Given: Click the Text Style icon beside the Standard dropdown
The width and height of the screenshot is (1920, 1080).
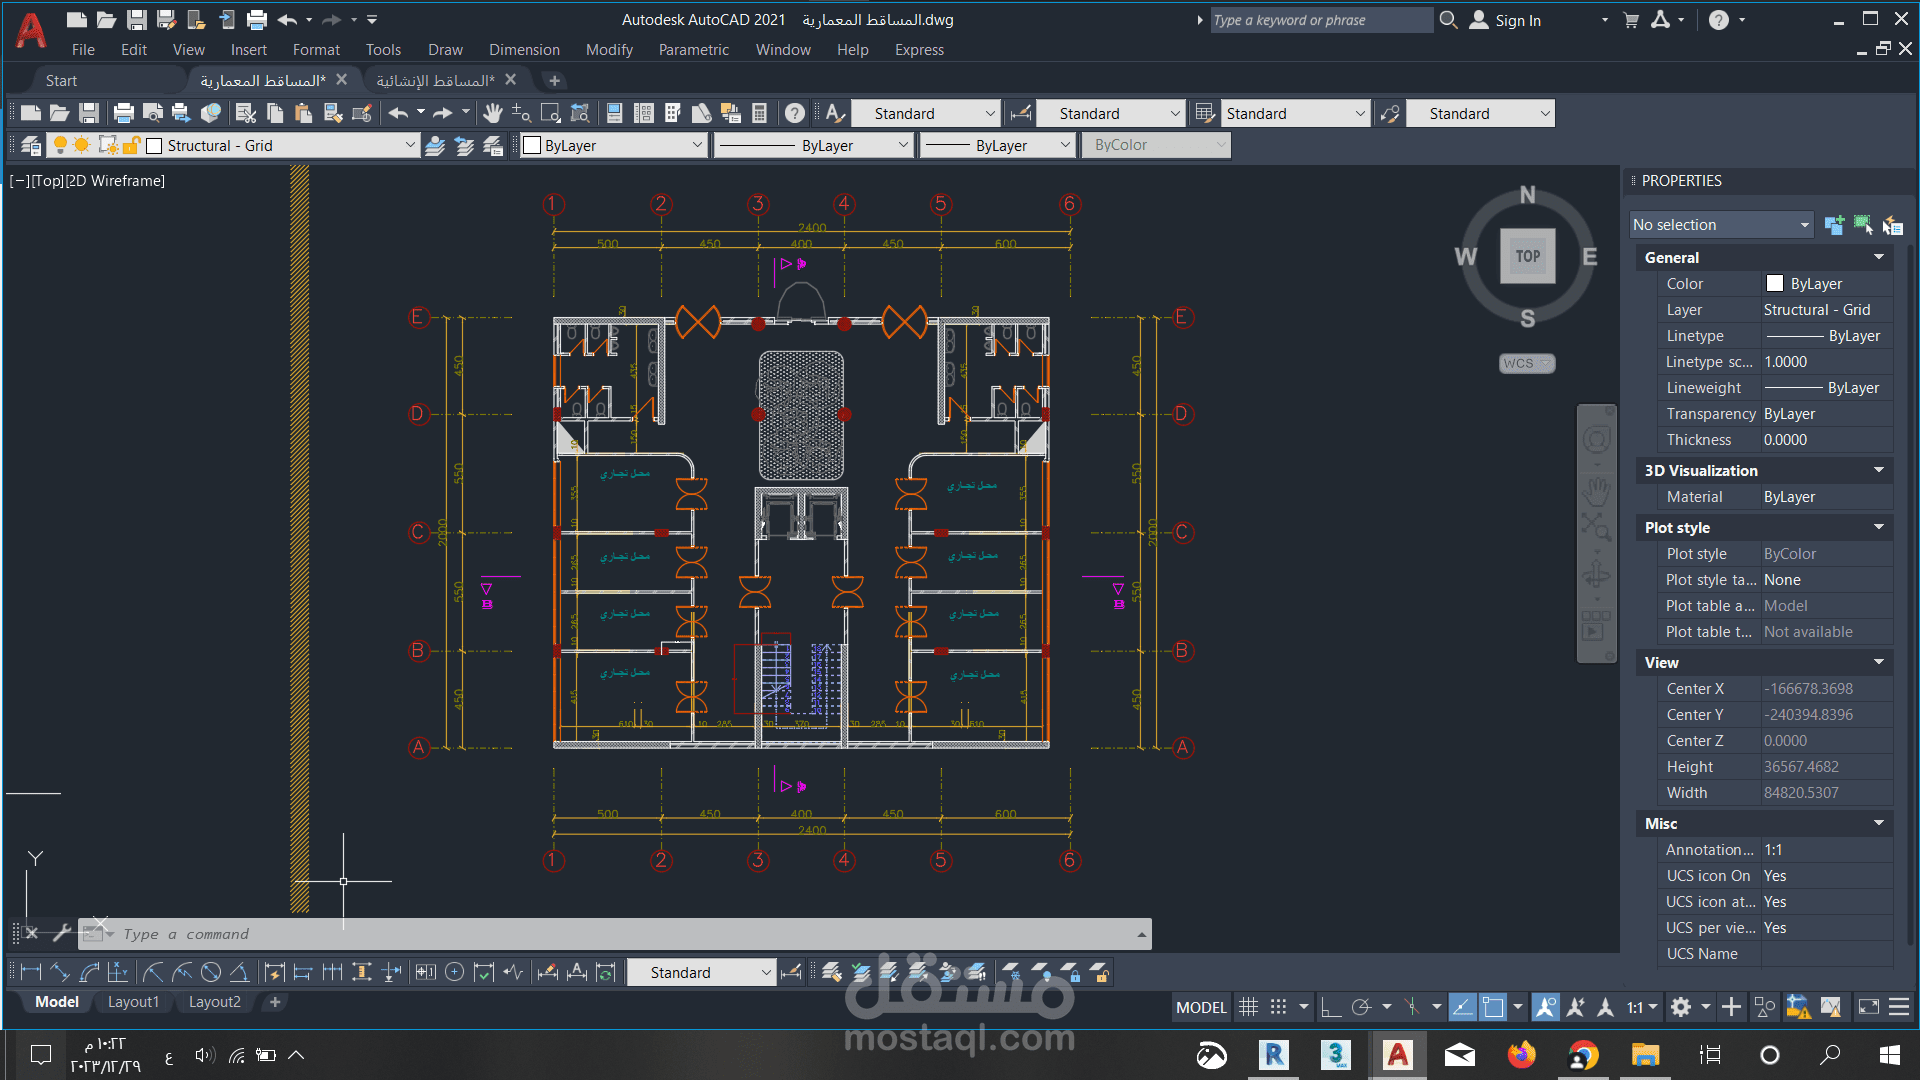Looking at the screenshot, I should (836, 114).
